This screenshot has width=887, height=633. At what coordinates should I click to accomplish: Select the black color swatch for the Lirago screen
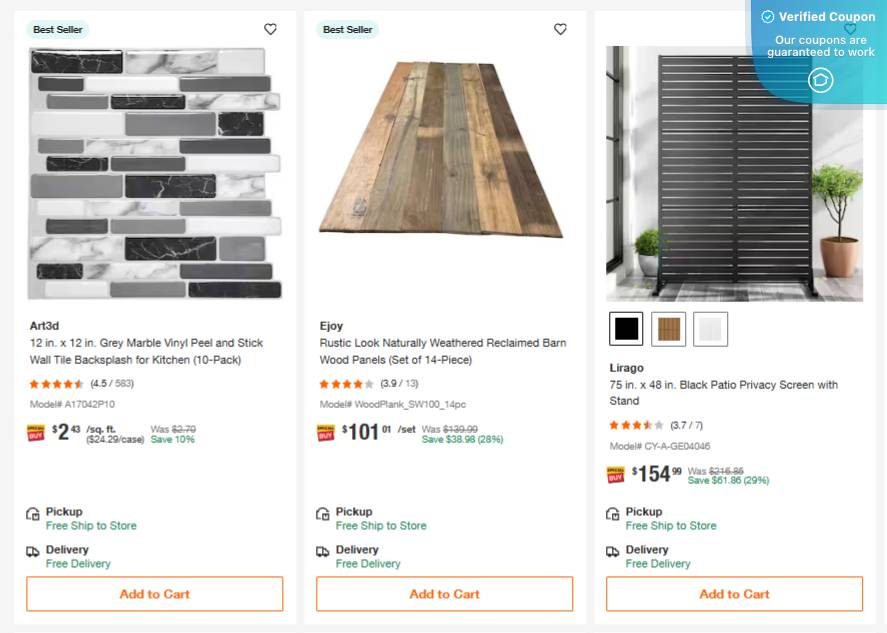pyautogui.click(x=626, y=328)
